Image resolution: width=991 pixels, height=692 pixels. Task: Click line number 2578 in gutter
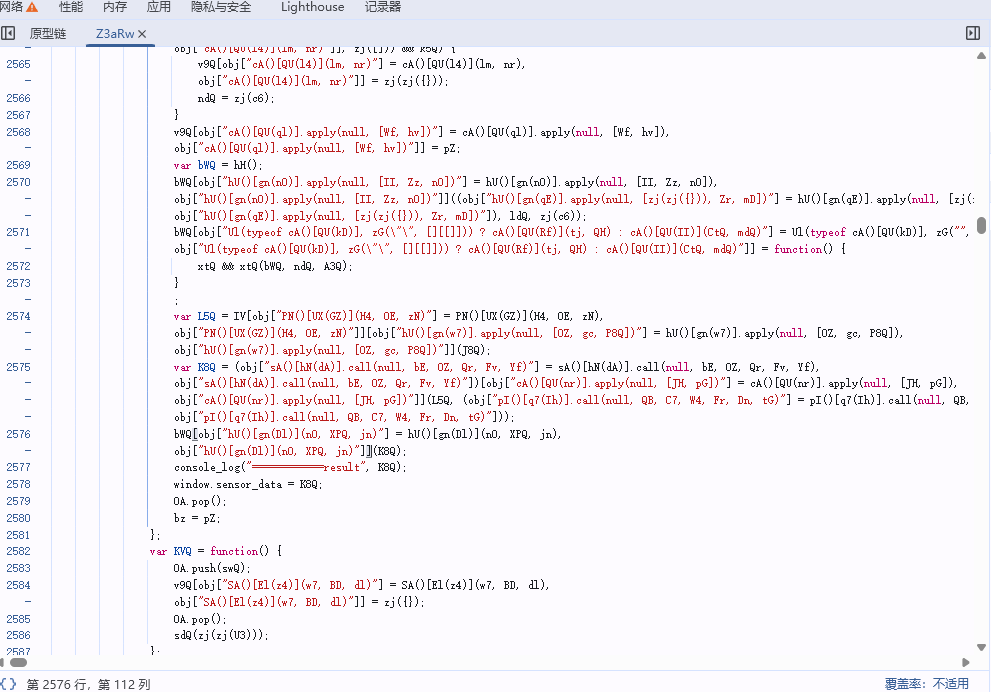click(18, 484)
